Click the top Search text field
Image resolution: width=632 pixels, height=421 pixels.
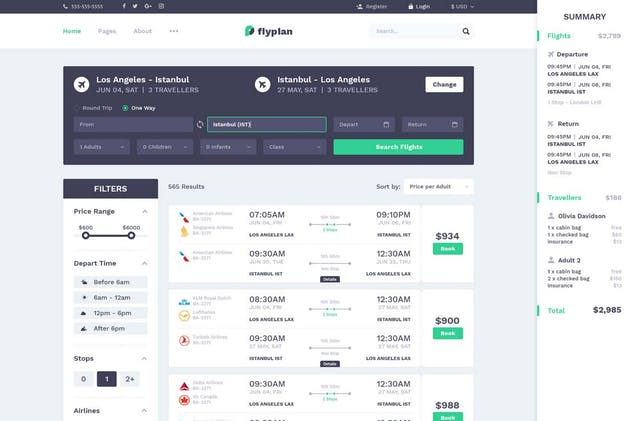(x=414, y=31)
